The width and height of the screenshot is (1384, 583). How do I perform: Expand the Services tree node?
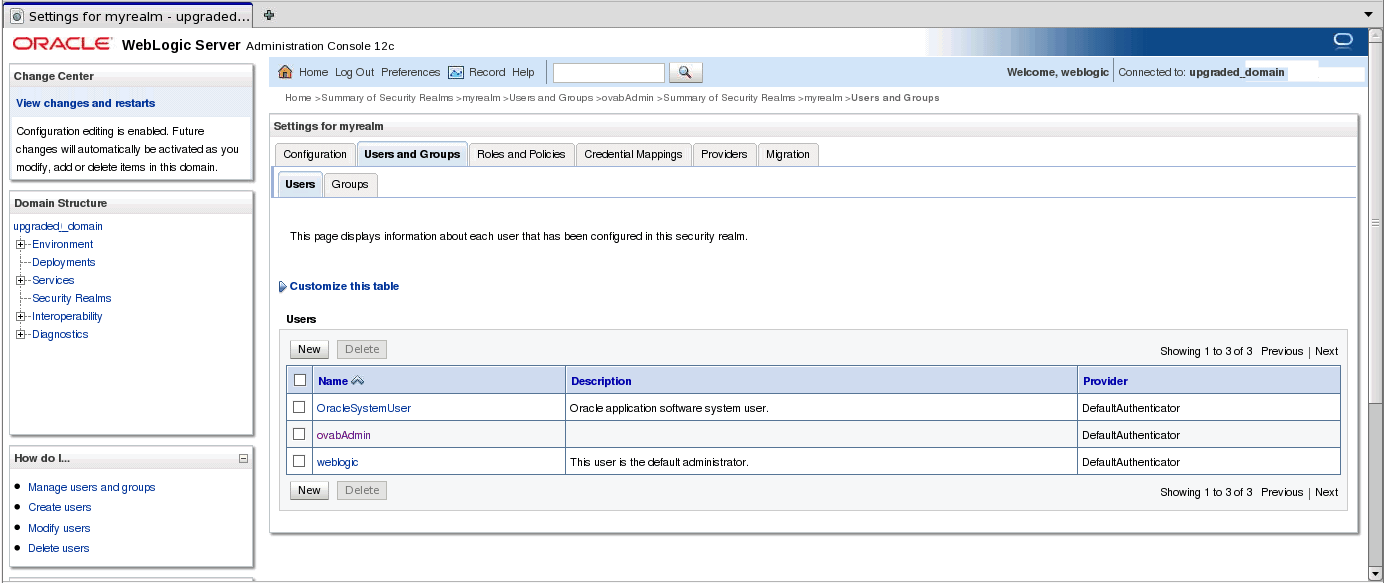tap(20, 280)
